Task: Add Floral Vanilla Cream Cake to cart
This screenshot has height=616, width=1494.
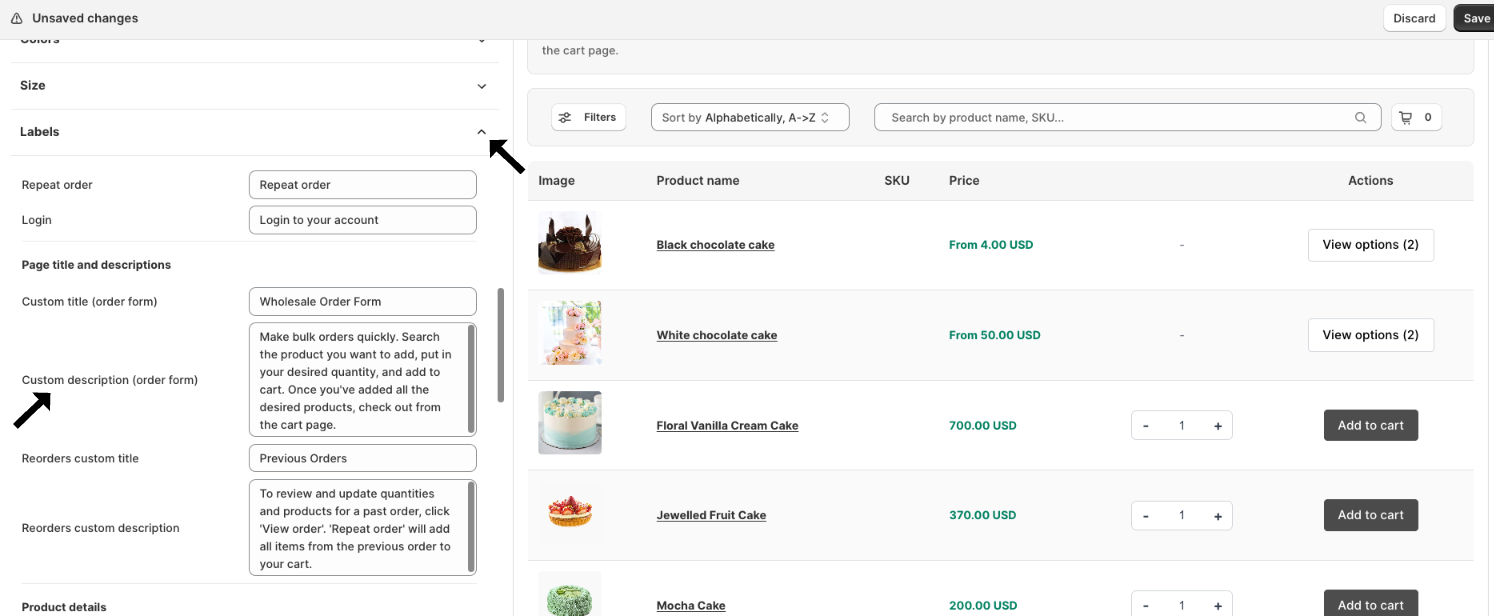Action: point(1370,425)
